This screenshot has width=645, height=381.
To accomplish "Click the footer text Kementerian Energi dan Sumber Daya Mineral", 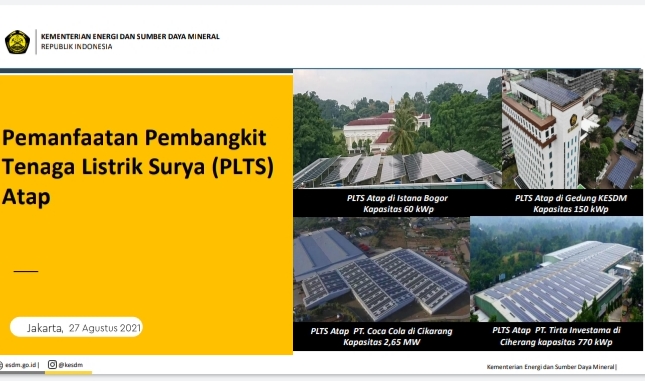I will point(552,367).
